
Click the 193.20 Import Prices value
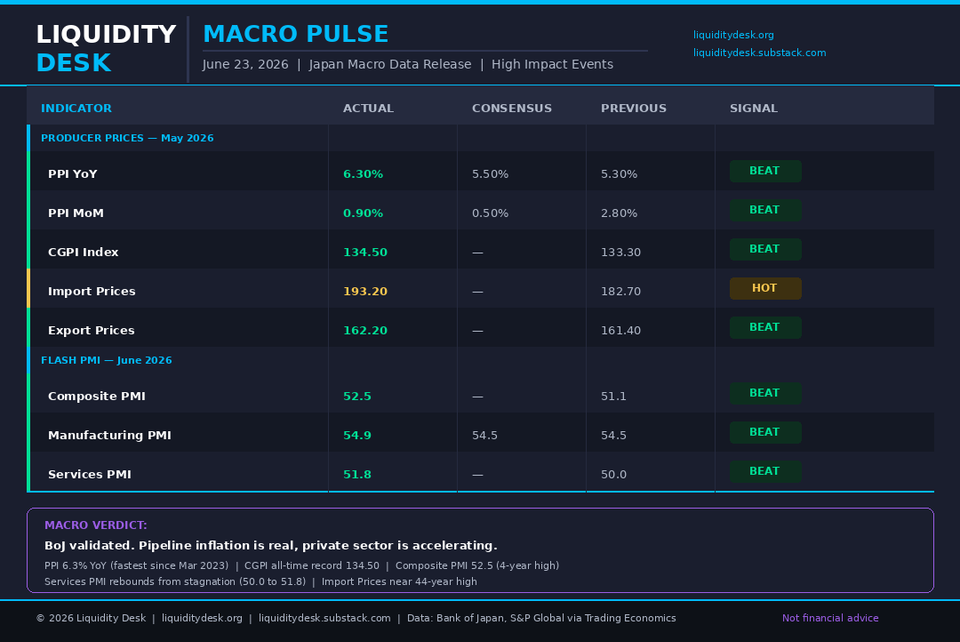point(365,291)
